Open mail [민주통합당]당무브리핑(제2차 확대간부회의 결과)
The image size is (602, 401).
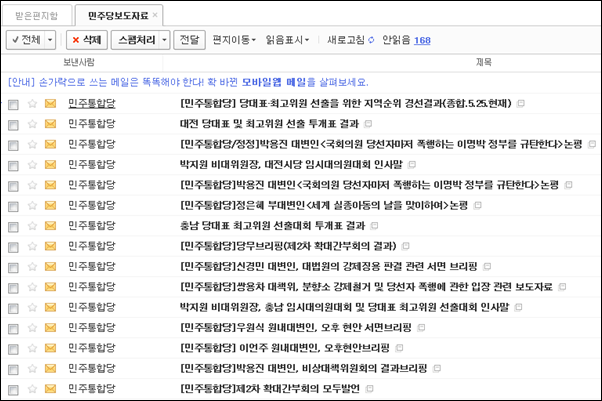tap(288, 246)
